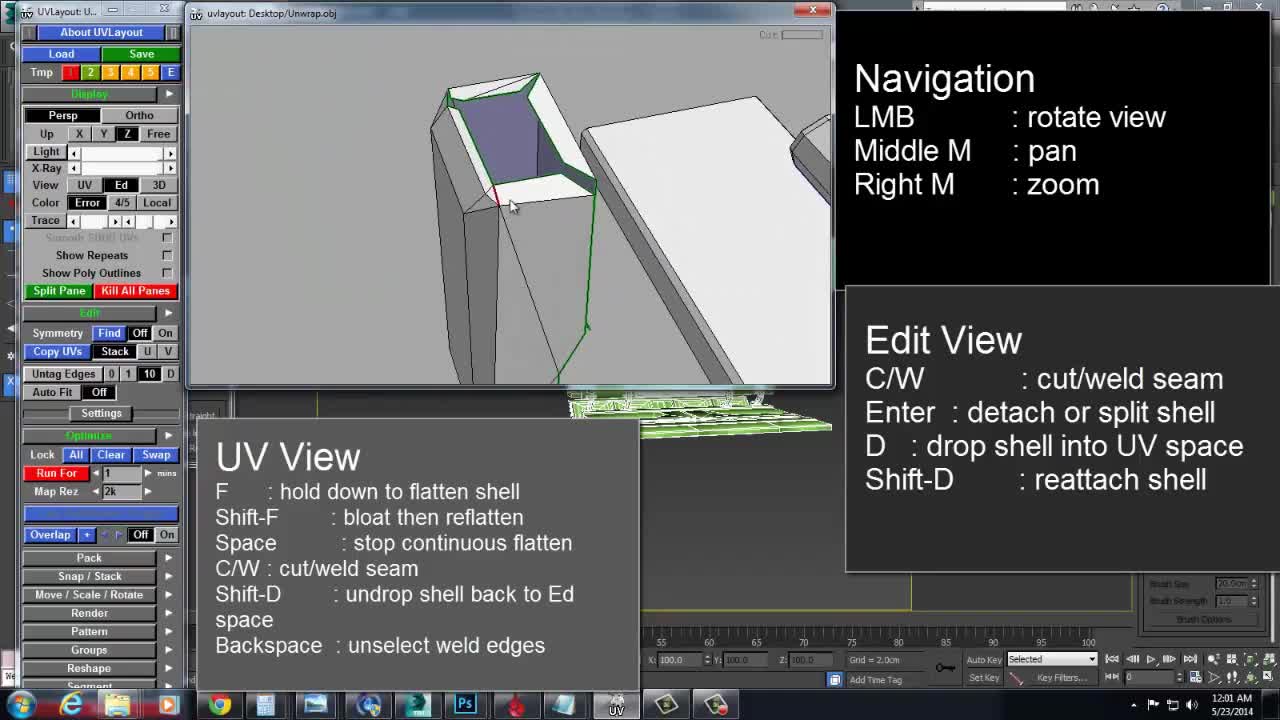
Task: Jump to end frame in 3ds Max
Action: point(1190,659)
